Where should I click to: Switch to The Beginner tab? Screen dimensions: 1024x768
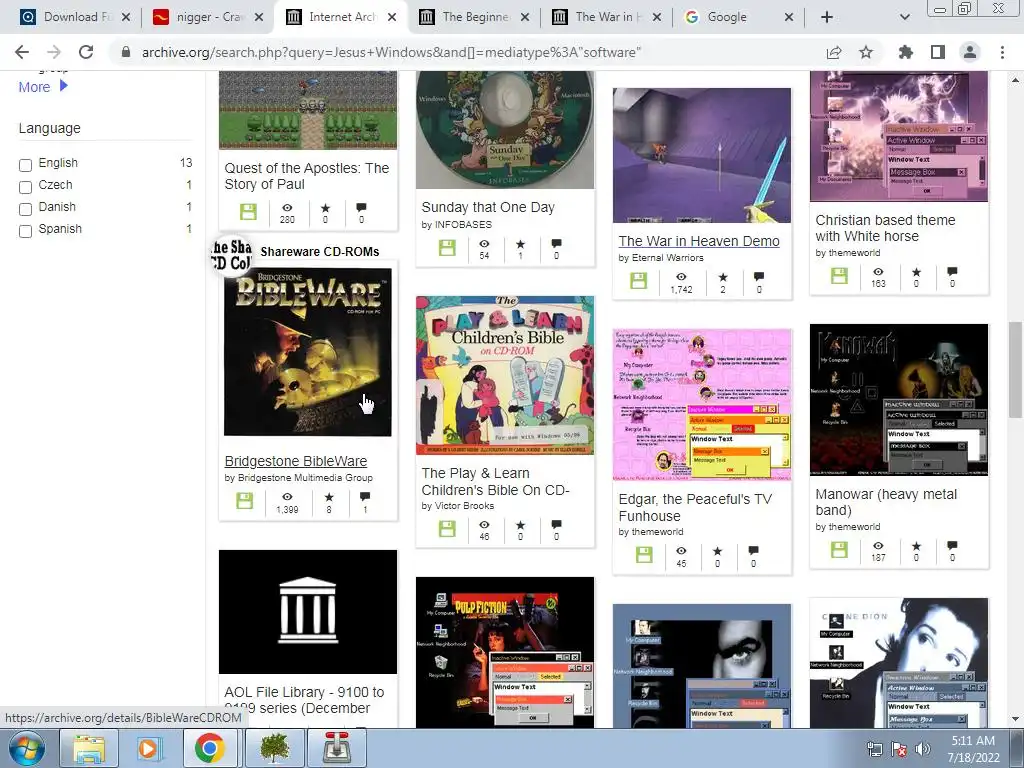[x=474, y=17]
